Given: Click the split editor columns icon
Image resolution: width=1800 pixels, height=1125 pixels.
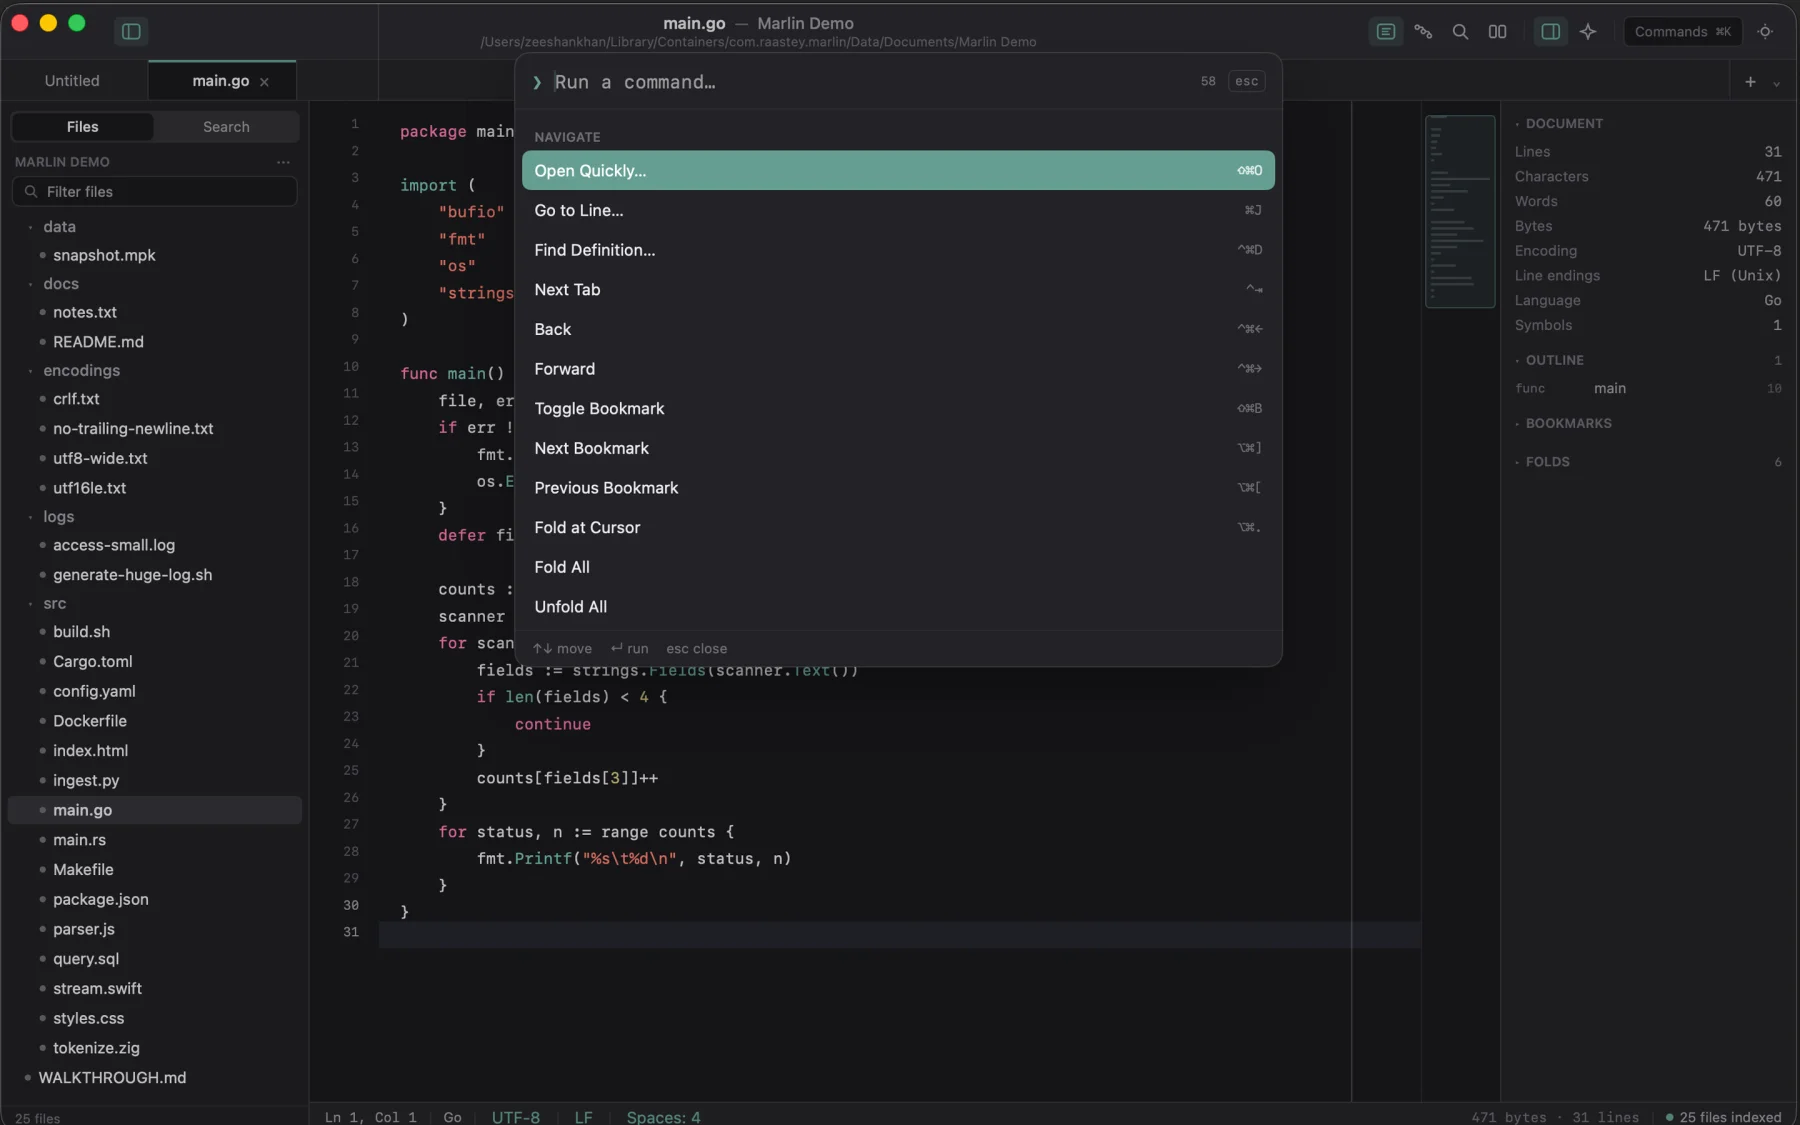Looking at the screenshot, I should [x=1497, y=32].
